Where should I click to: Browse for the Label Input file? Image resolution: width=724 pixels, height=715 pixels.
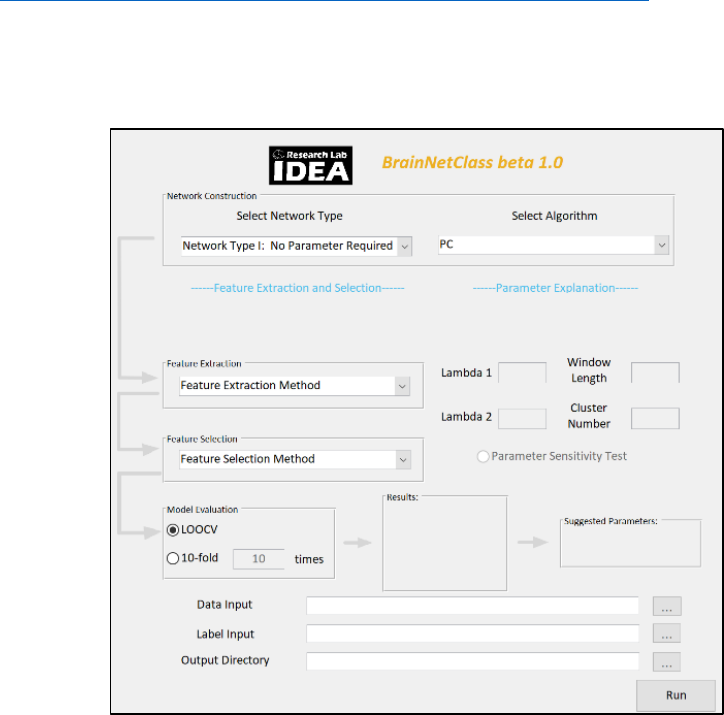point(667,633)
